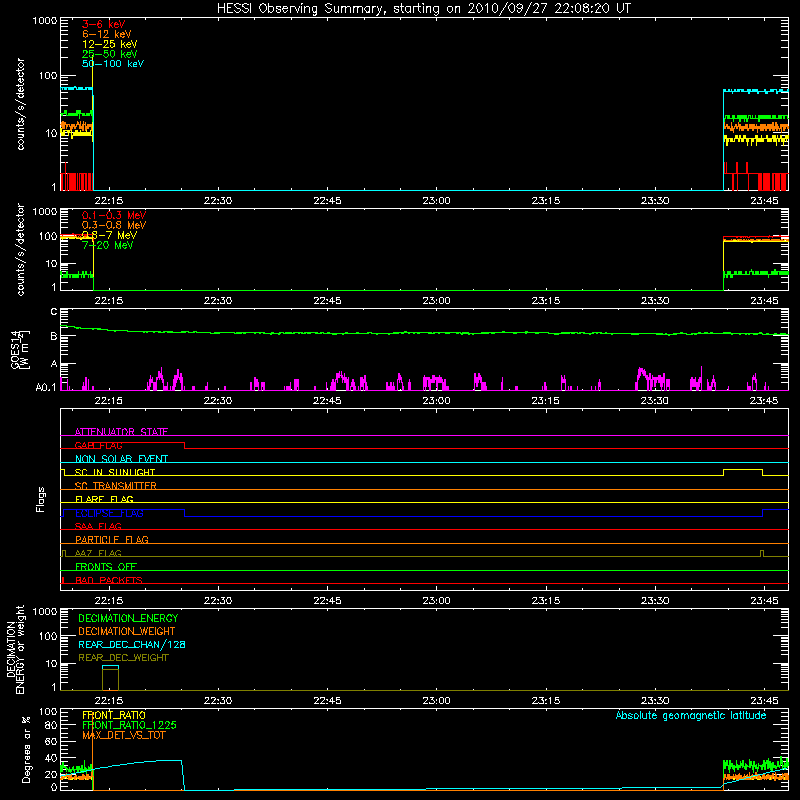Click the green GOES flux curve
Viewport: 800px width, 800px height.
[x=423, y=333]
